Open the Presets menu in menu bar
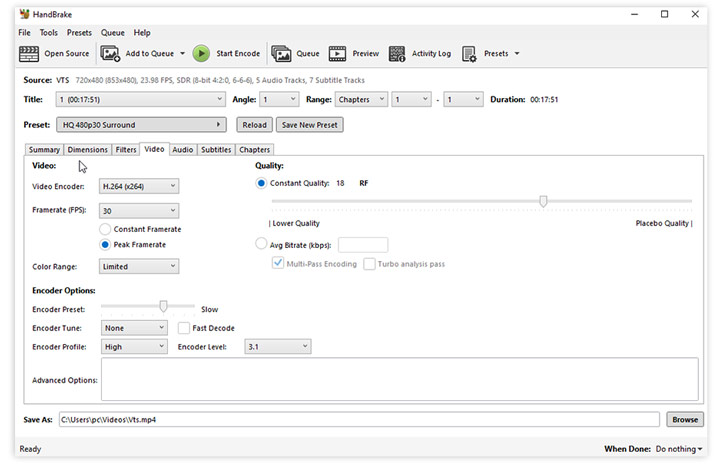Image resolution: width=720 pixels, height=466 pixels. (x=79, y=33)
